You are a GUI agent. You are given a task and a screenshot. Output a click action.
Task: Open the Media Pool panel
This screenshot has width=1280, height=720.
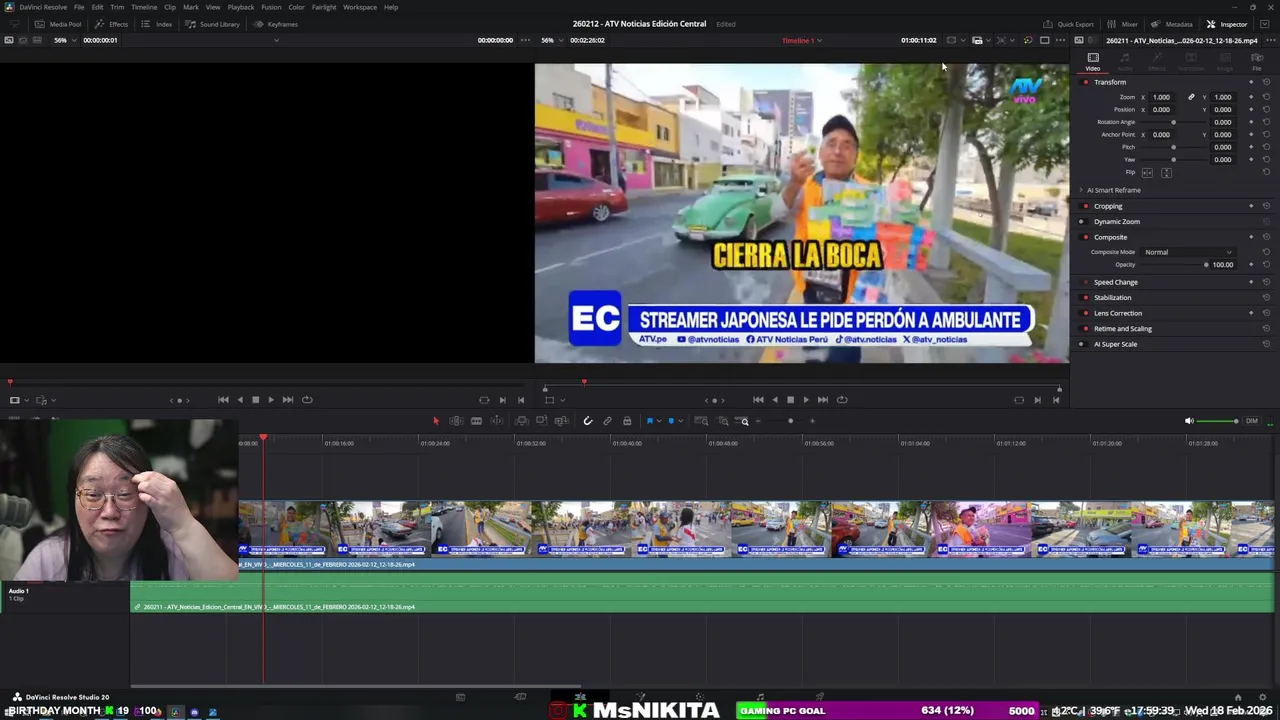tap(58, 24)
